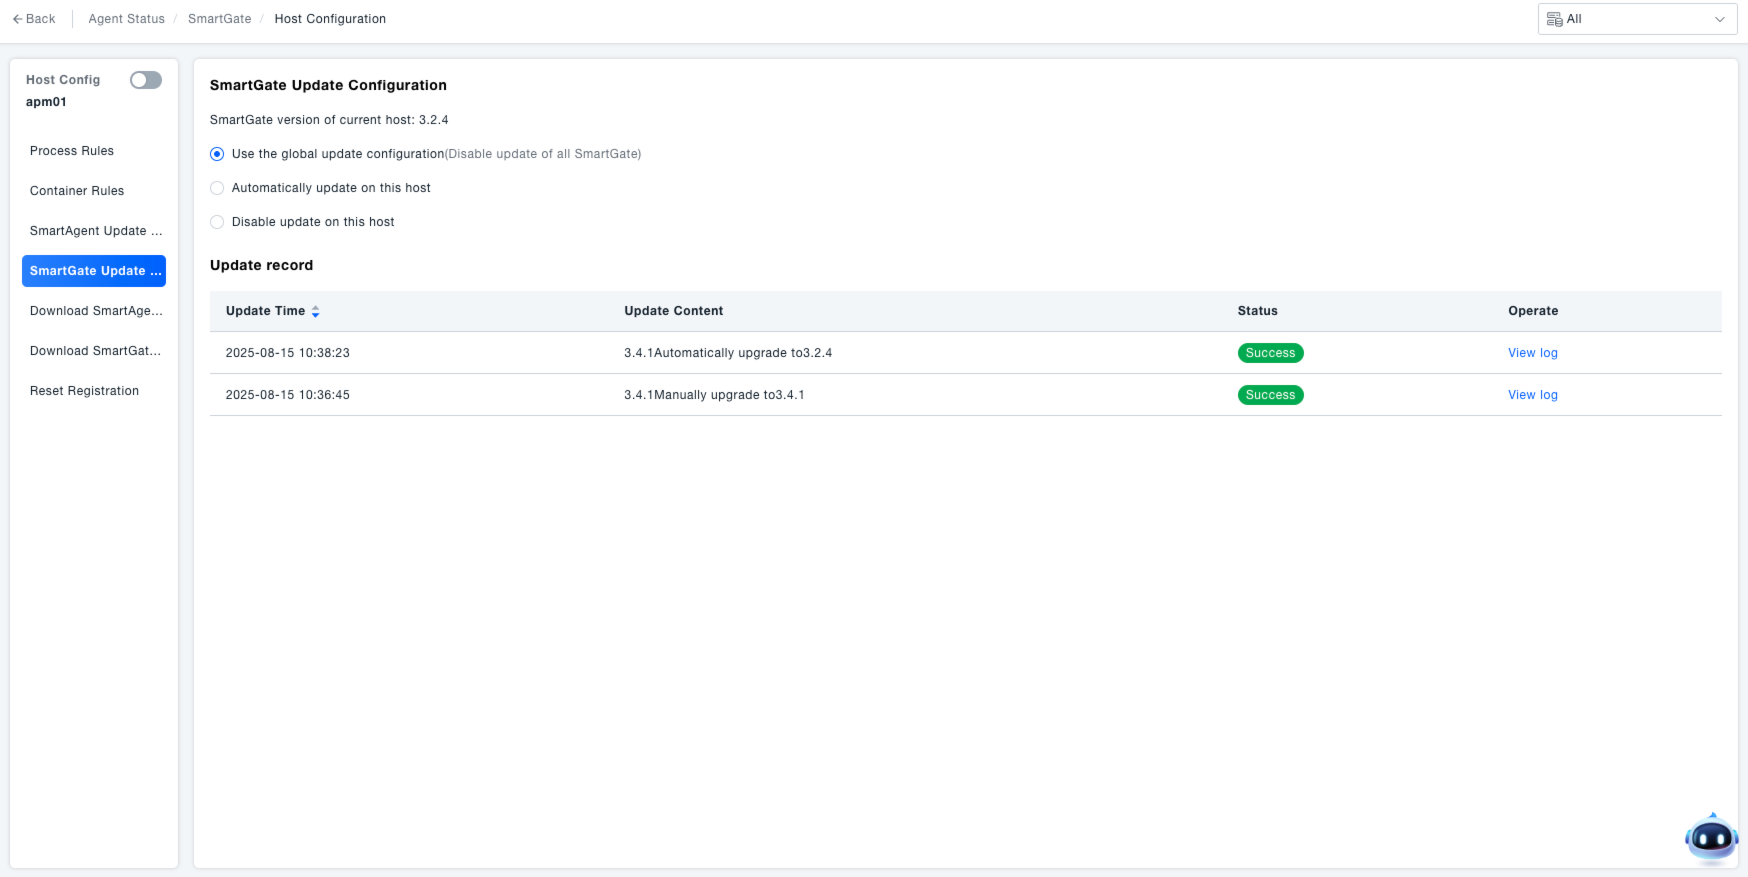1748x877 pixels.
Task: View log for the 10:38:23 update
Action: click(1532, 353)
